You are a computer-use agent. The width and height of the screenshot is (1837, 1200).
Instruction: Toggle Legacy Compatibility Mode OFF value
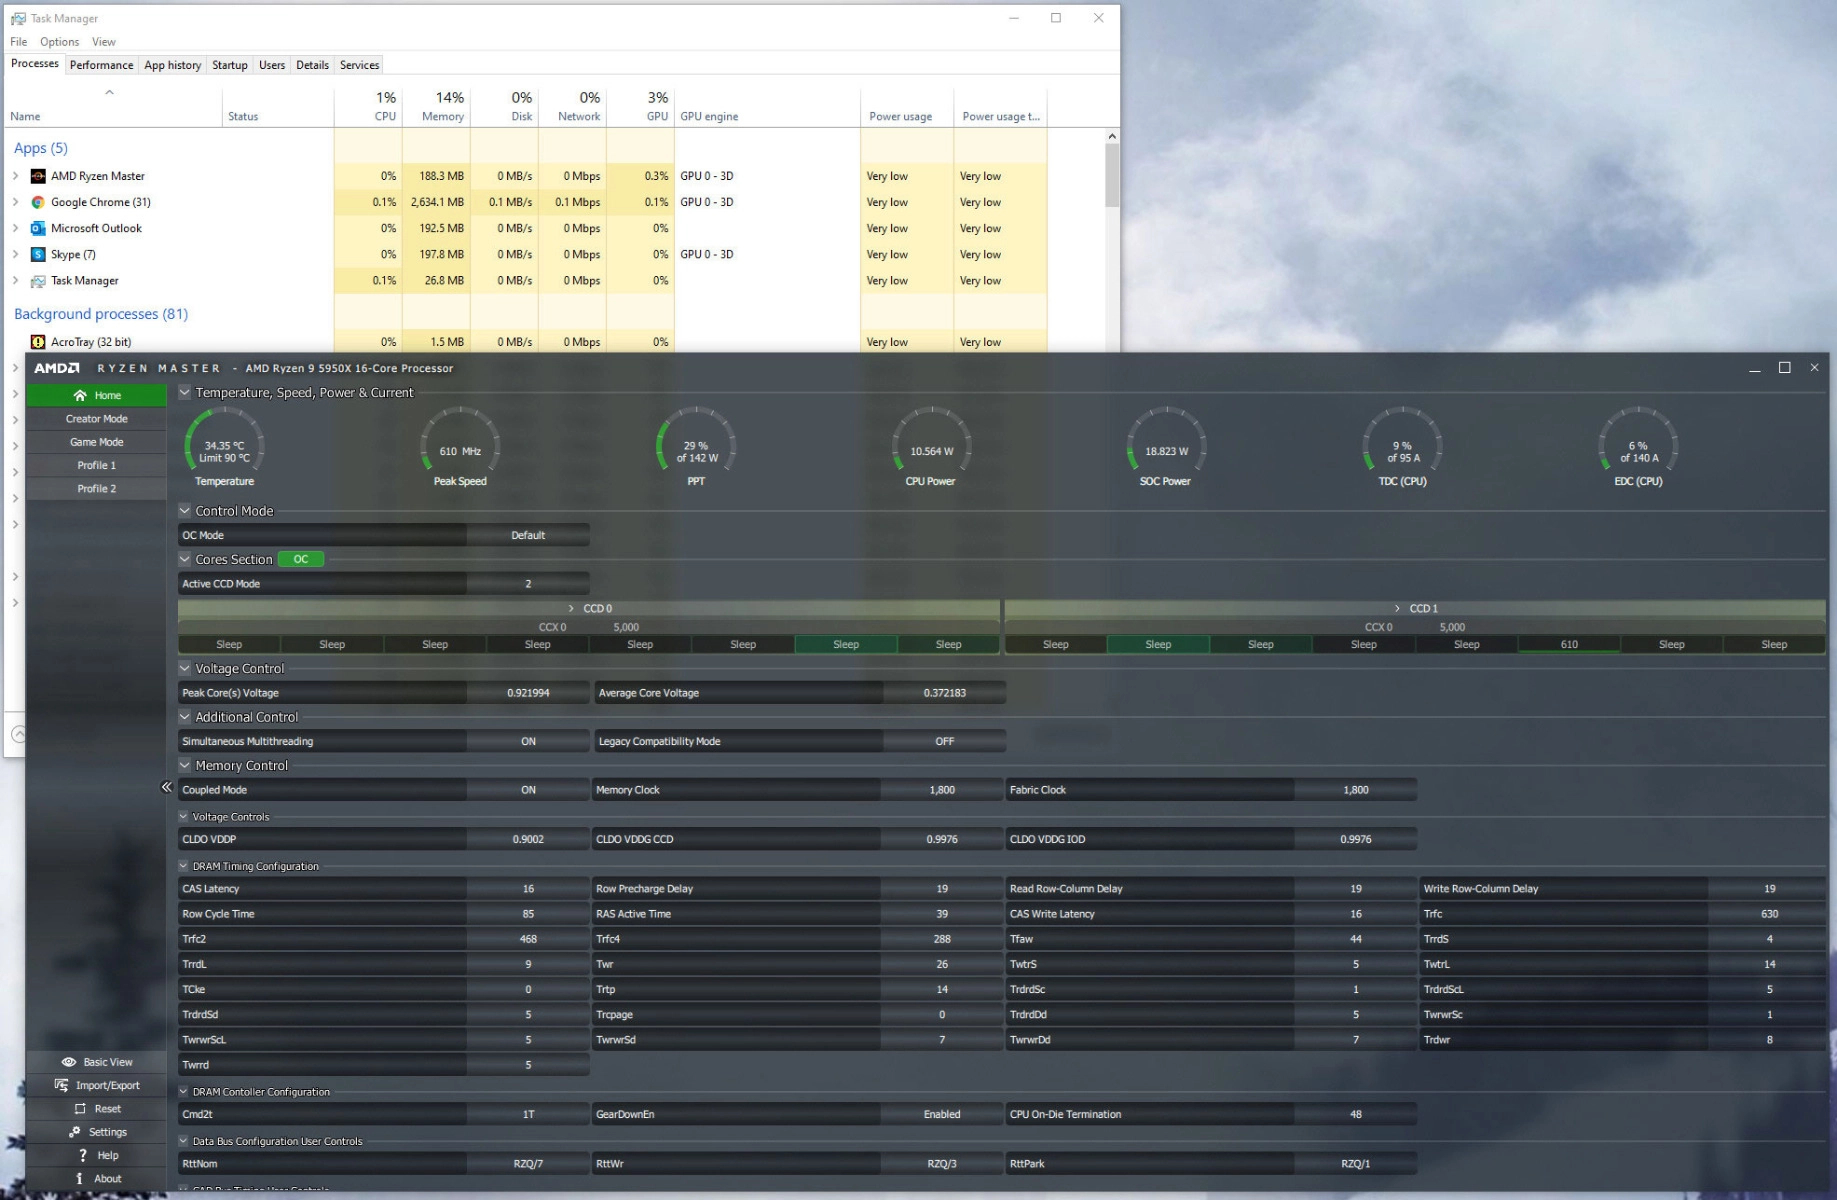(x=944, y=741)
